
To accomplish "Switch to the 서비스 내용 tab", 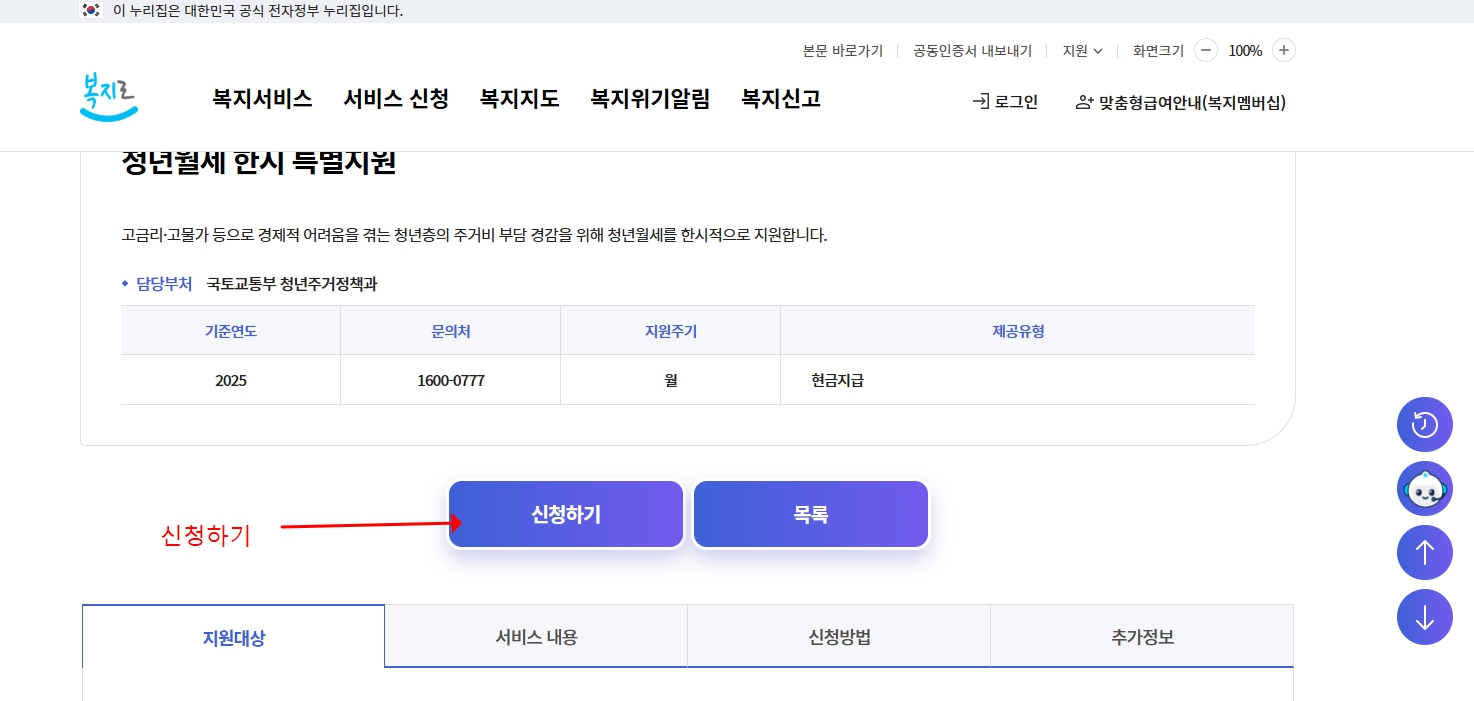I will (536, 636).
